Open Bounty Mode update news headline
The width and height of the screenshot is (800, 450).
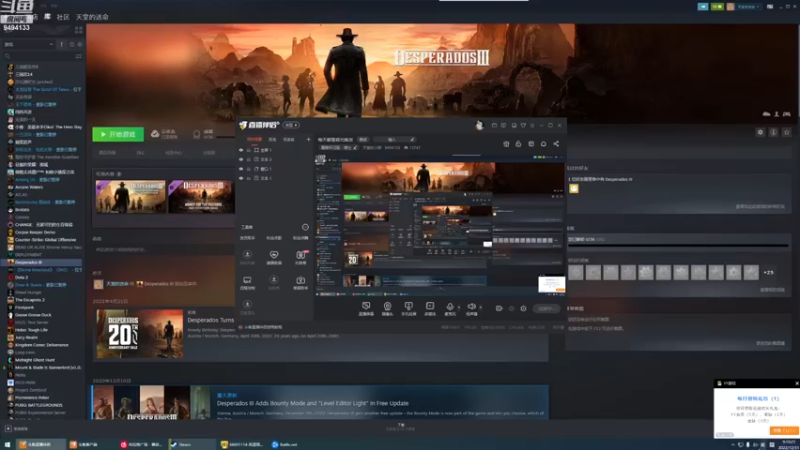pyautogui.click(x=313, y=403)
